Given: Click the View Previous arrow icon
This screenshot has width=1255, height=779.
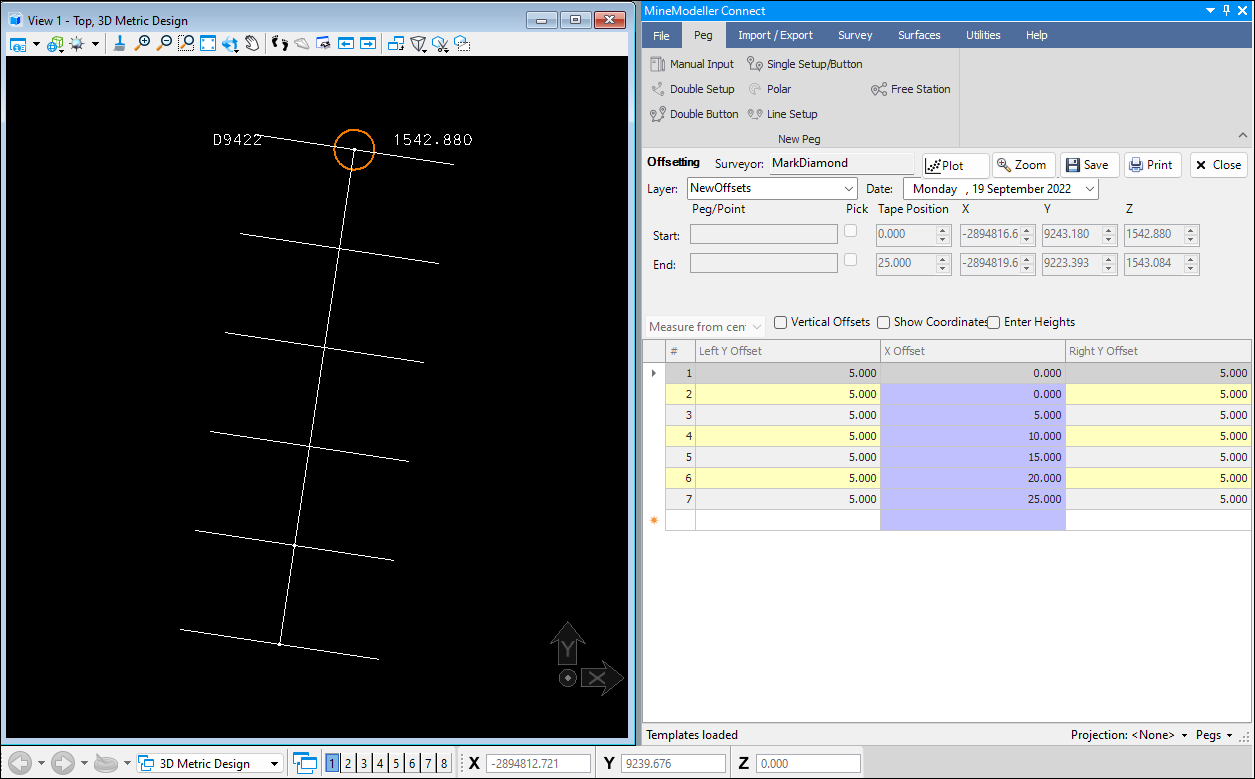Looking at the screenshot, I should 346,44.
